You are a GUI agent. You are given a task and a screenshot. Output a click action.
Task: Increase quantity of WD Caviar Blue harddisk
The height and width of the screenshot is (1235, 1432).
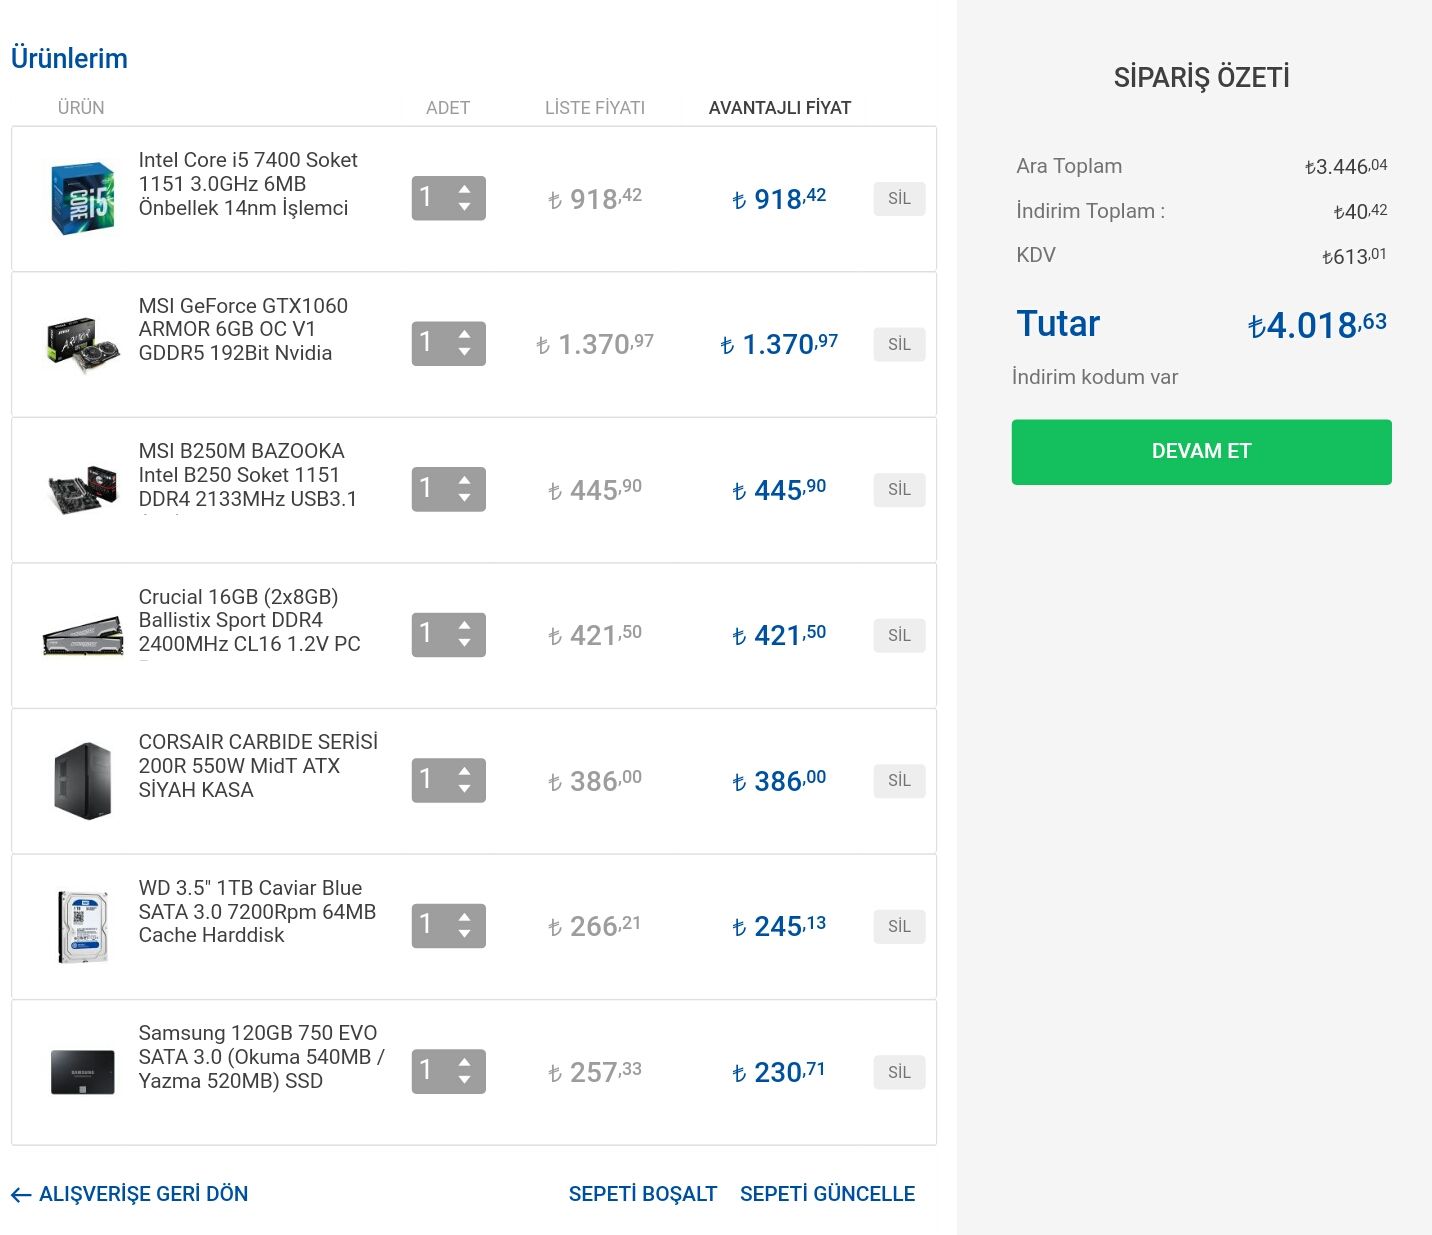tap(464, 916)
